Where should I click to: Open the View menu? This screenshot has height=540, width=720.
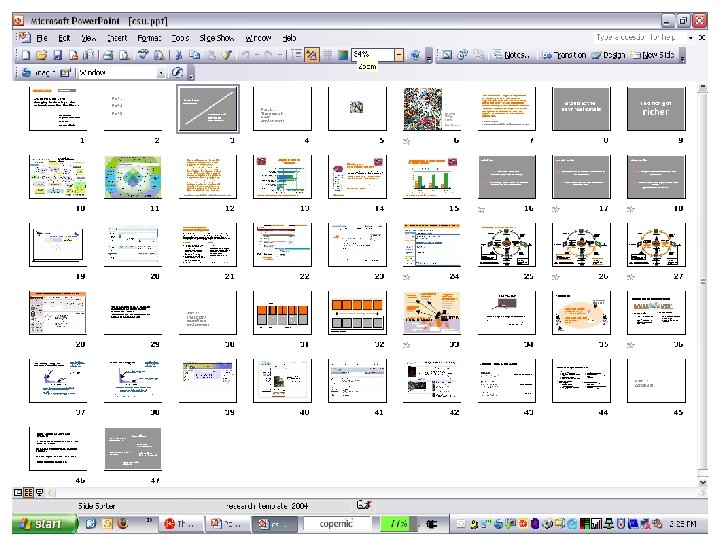(x=89, y=38)
